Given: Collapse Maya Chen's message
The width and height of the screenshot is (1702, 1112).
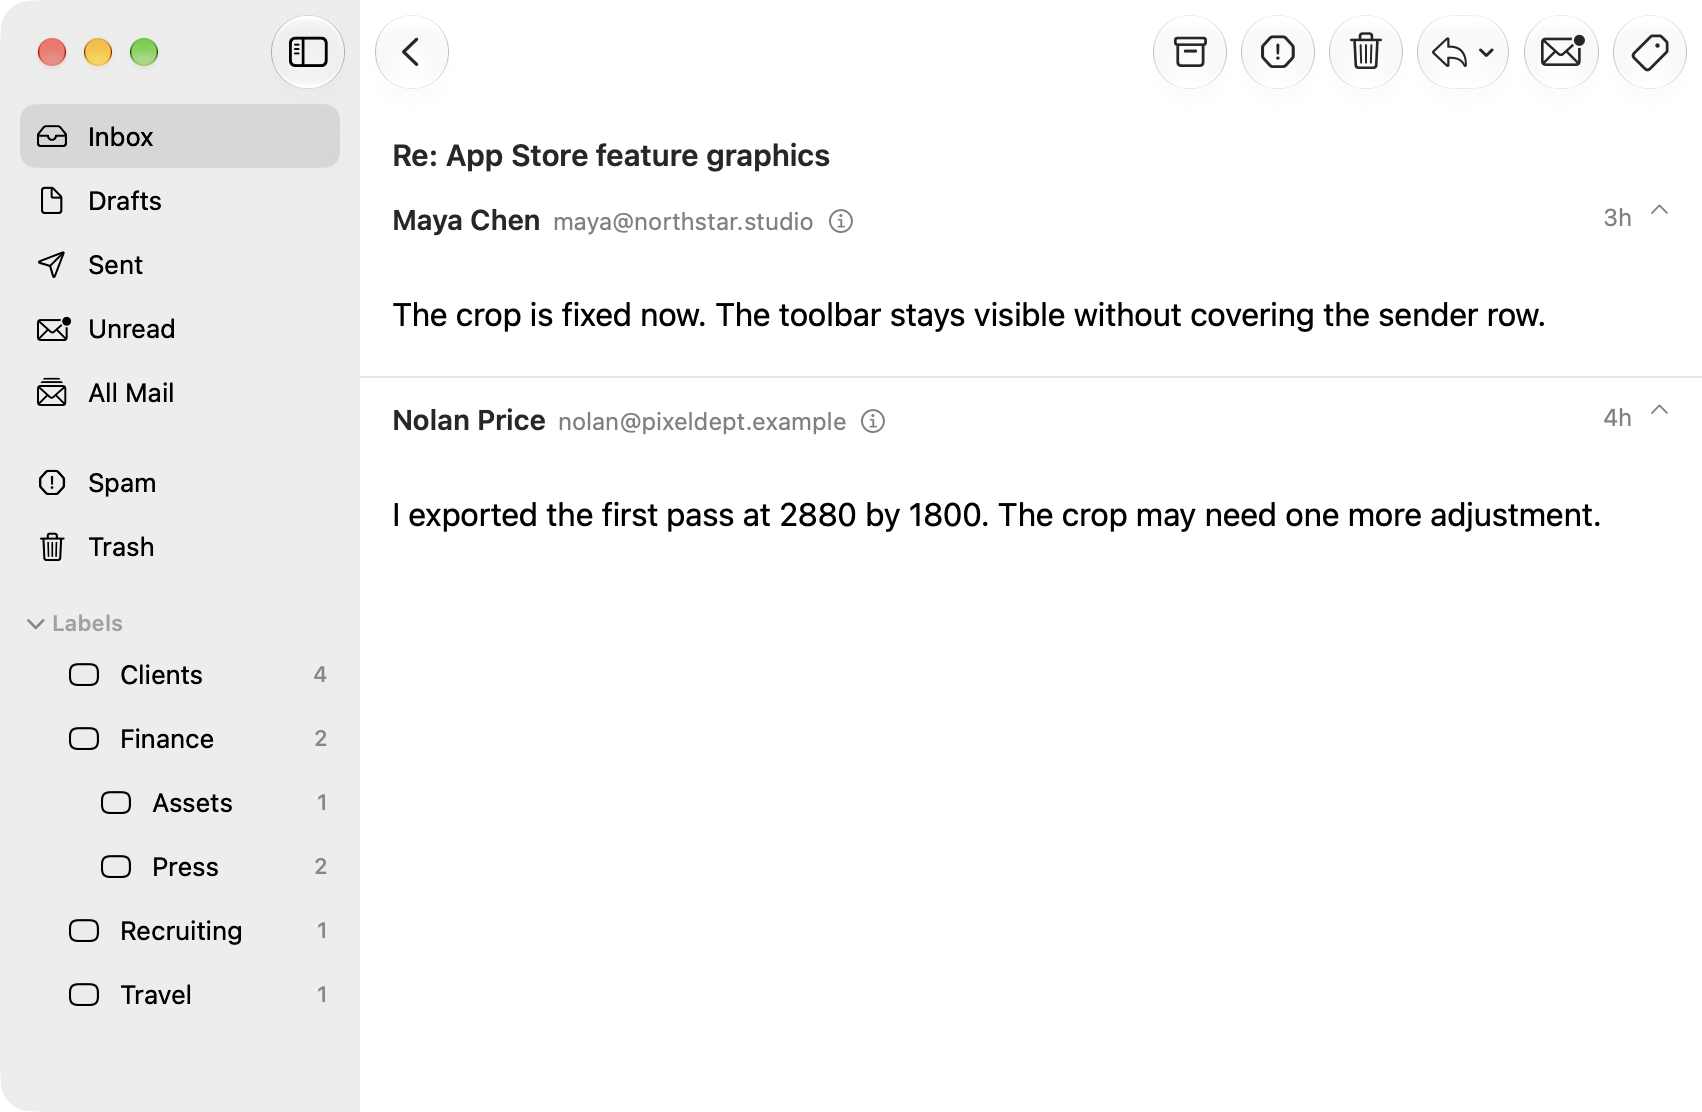Looking at the screenshot, I should pos(1660,210).
